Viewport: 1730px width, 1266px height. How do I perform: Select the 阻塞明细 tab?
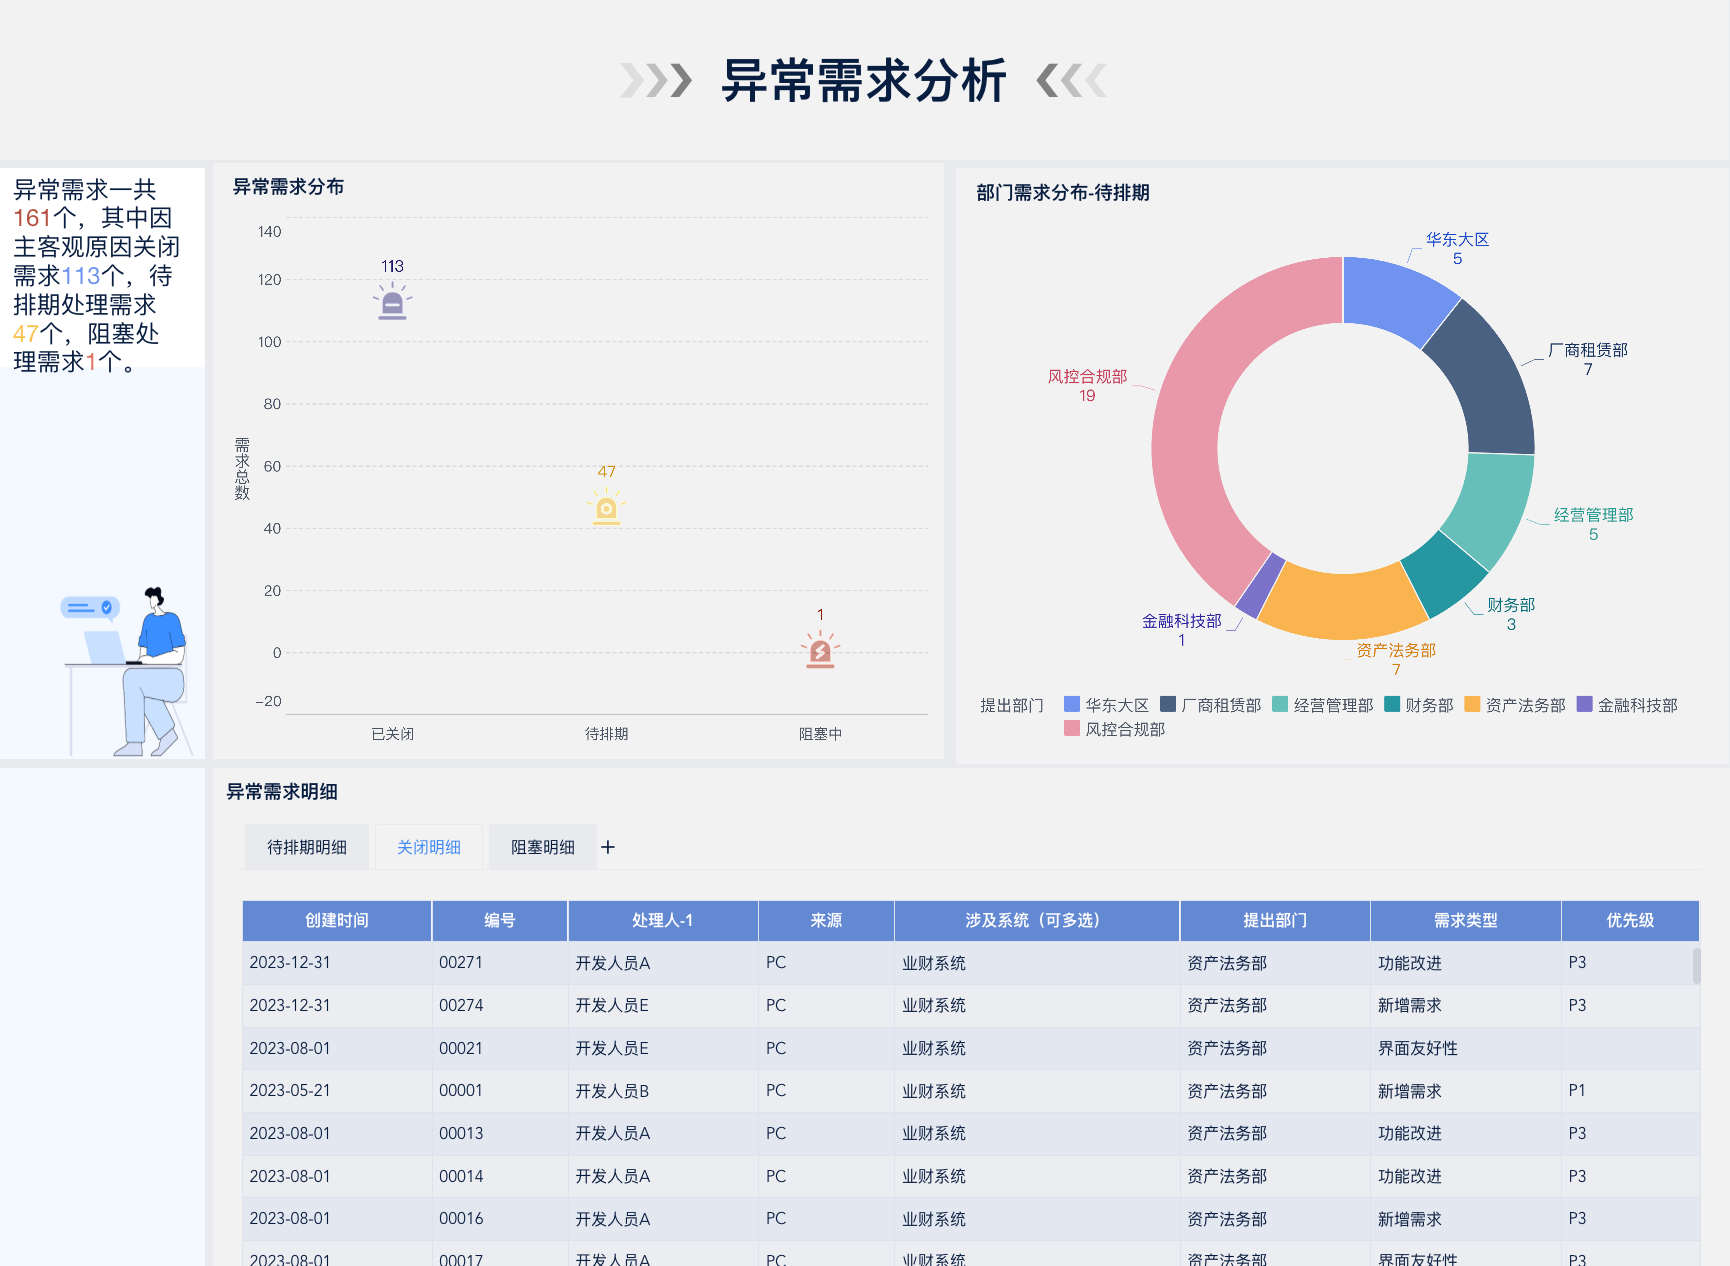[x=543, y=847]
